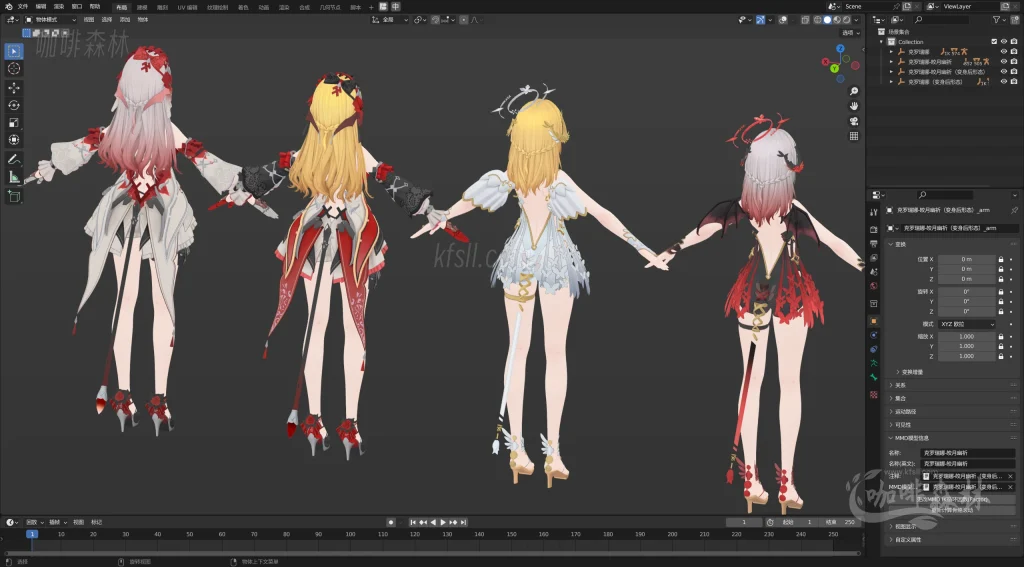Select material preview viewport shading

837,20
